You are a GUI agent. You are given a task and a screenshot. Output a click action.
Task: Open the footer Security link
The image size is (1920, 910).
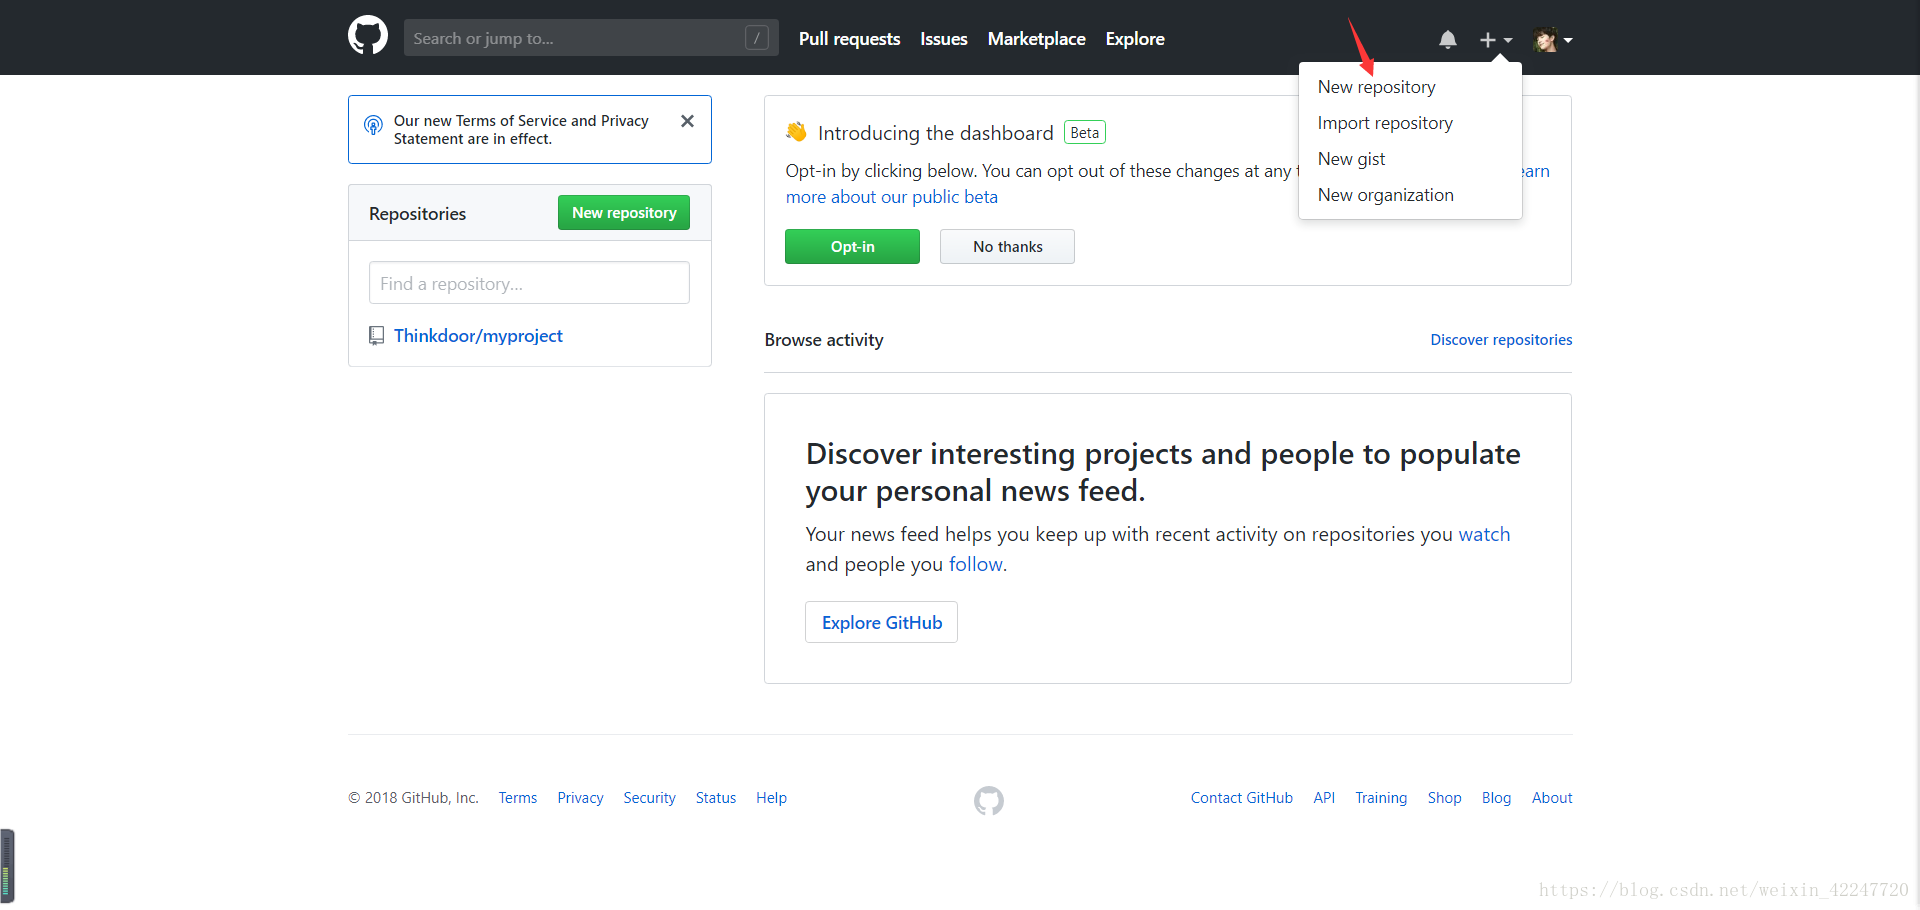649,798
